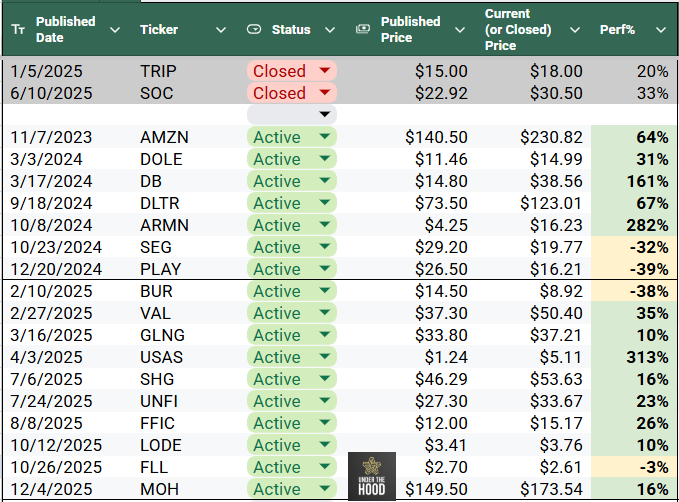Image resolution: width=679 pixels, height=502 pixels.
Task: Click the text type icon beside Published Date
Action: [18, 29]
